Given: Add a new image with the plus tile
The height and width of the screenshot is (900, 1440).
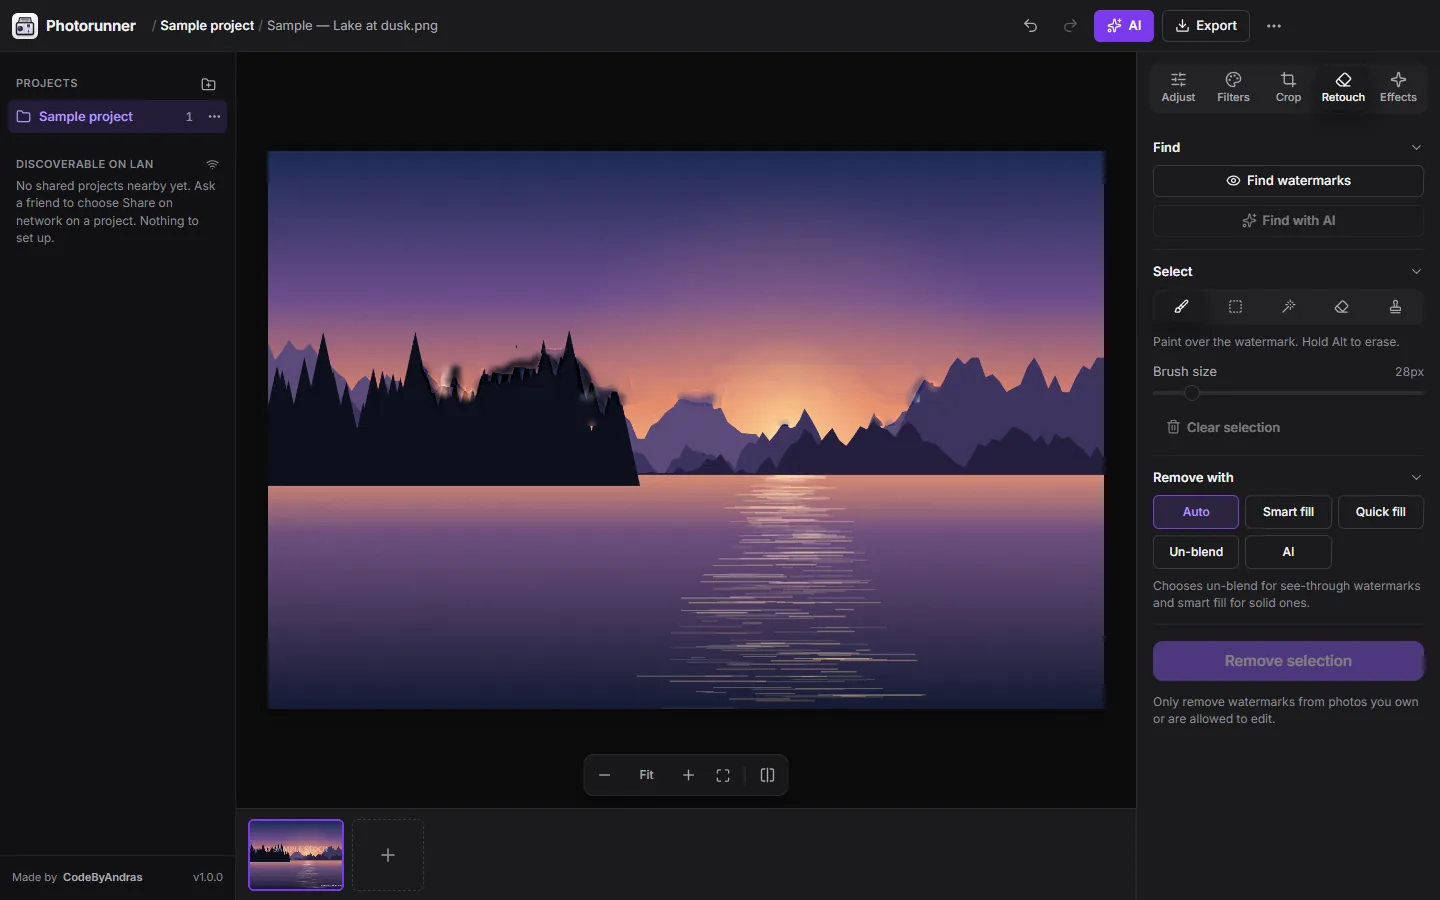Looking at the screenshot, I should coord(388,855).
